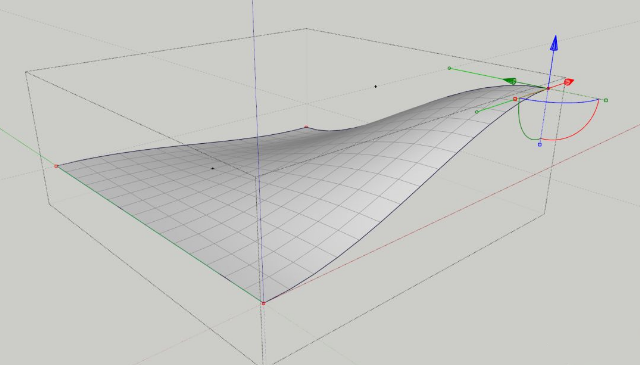Select the black dot above the surface
This screenshot has width=640, height=365.
click(376, 86)
